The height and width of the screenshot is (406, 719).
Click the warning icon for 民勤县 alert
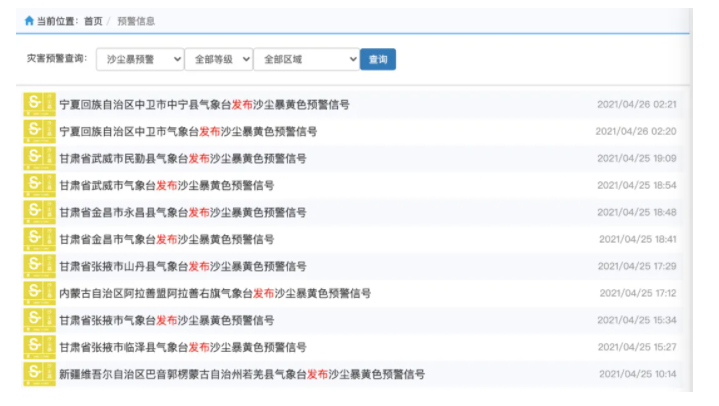point(38,158)
